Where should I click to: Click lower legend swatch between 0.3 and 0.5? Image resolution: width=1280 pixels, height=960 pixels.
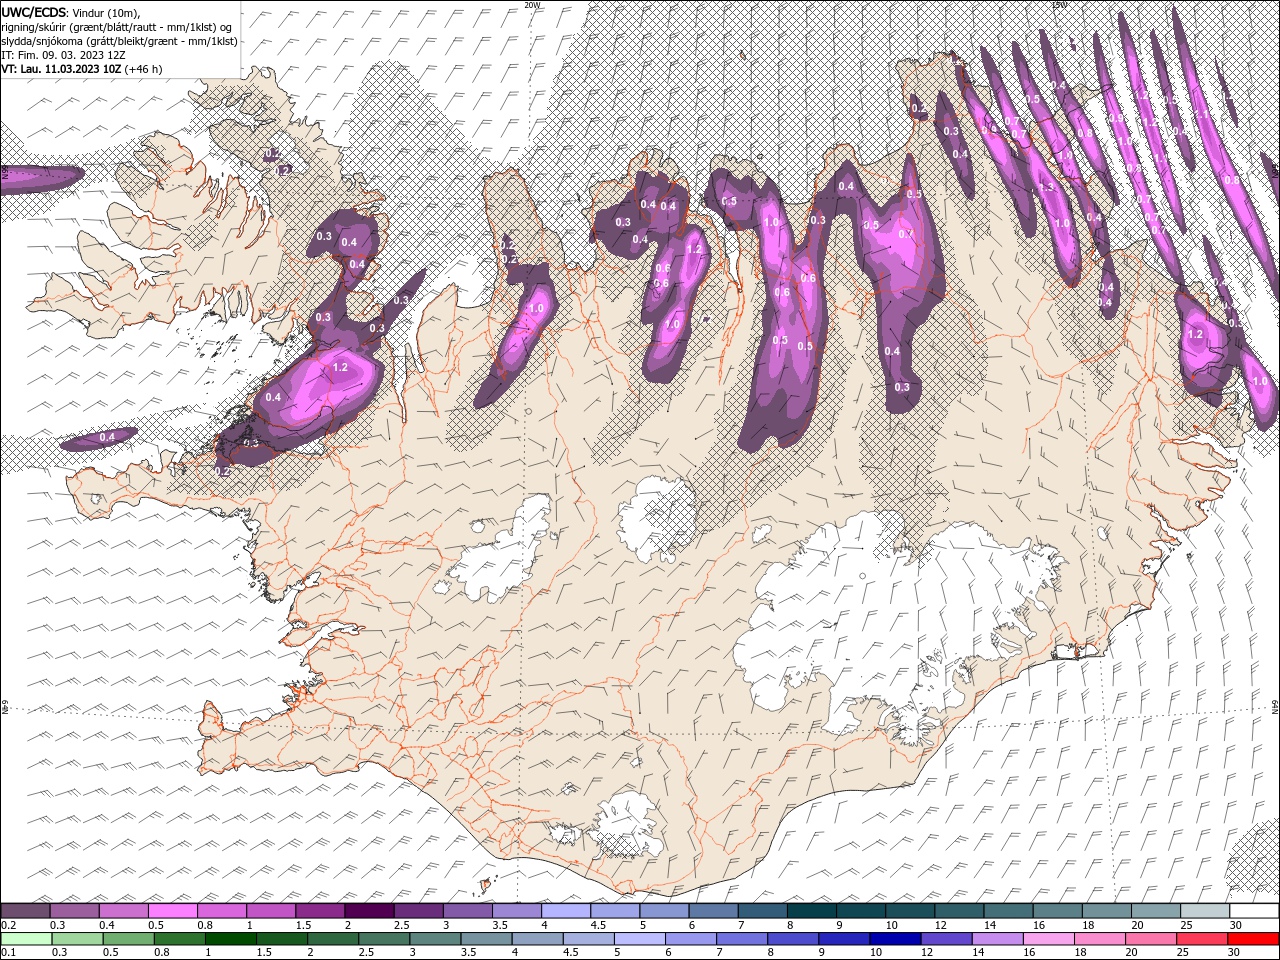tap(77, 939)
